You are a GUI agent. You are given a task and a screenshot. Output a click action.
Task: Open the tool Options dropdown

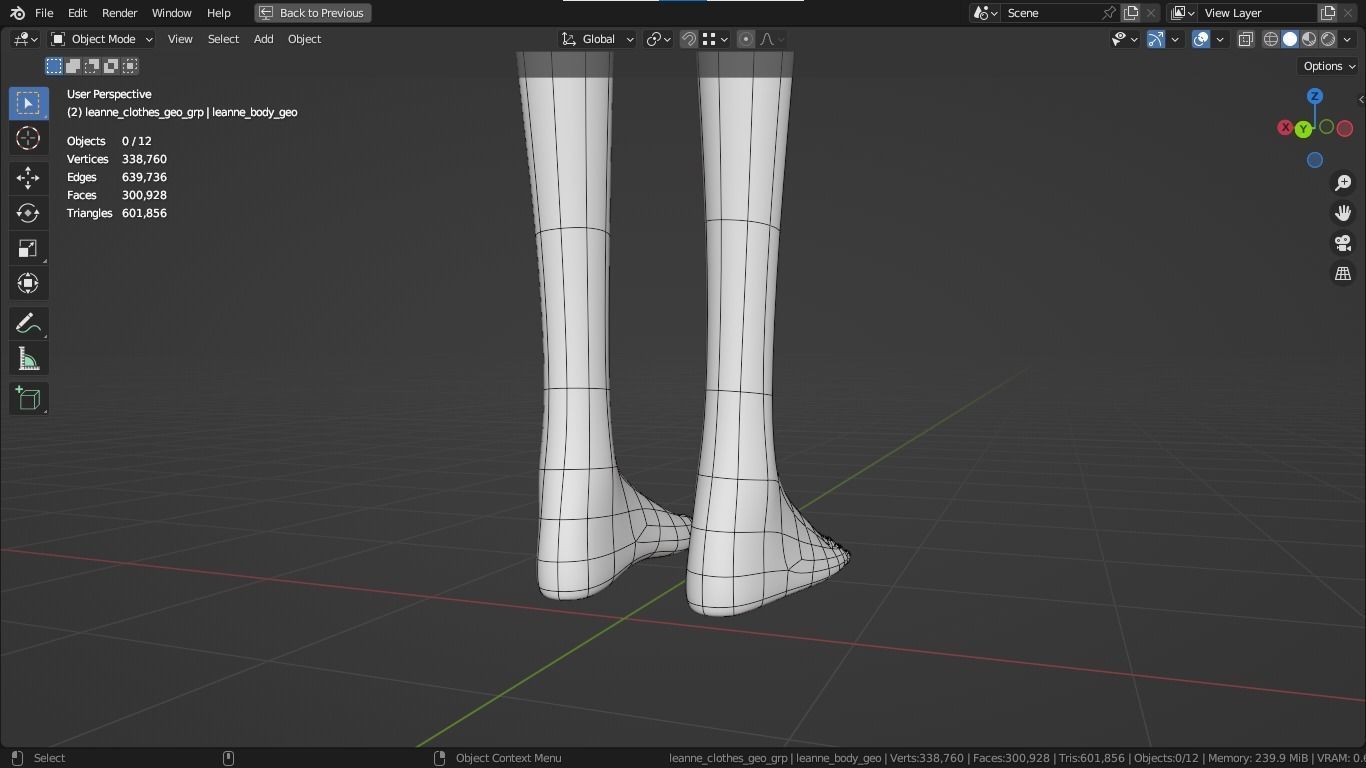point(1328,66)
